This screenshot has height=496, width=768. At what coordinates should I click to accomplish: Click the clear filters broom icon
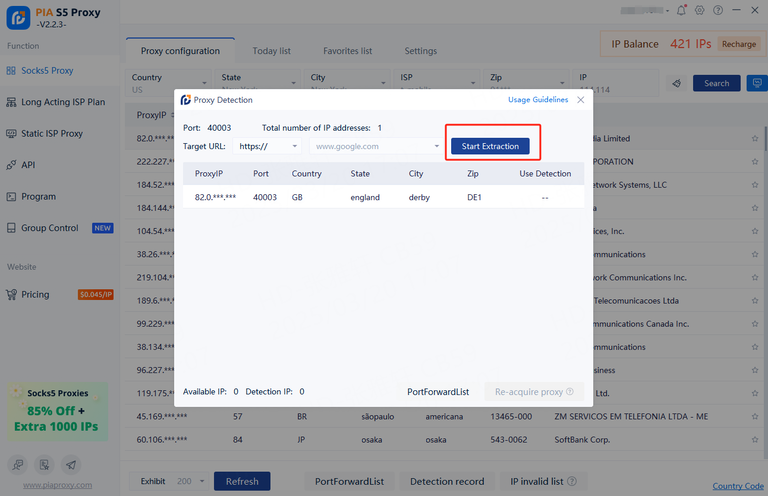tap(677, 83)
